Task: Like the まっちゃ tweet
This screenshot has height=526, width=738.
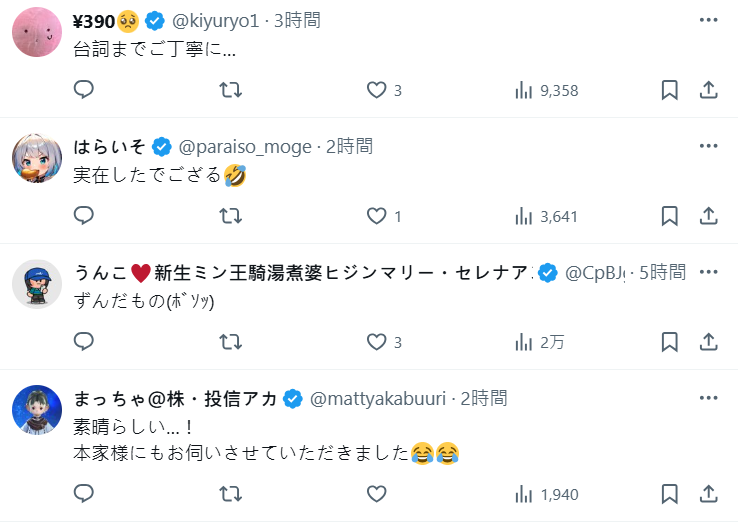Action: point(376,494)
